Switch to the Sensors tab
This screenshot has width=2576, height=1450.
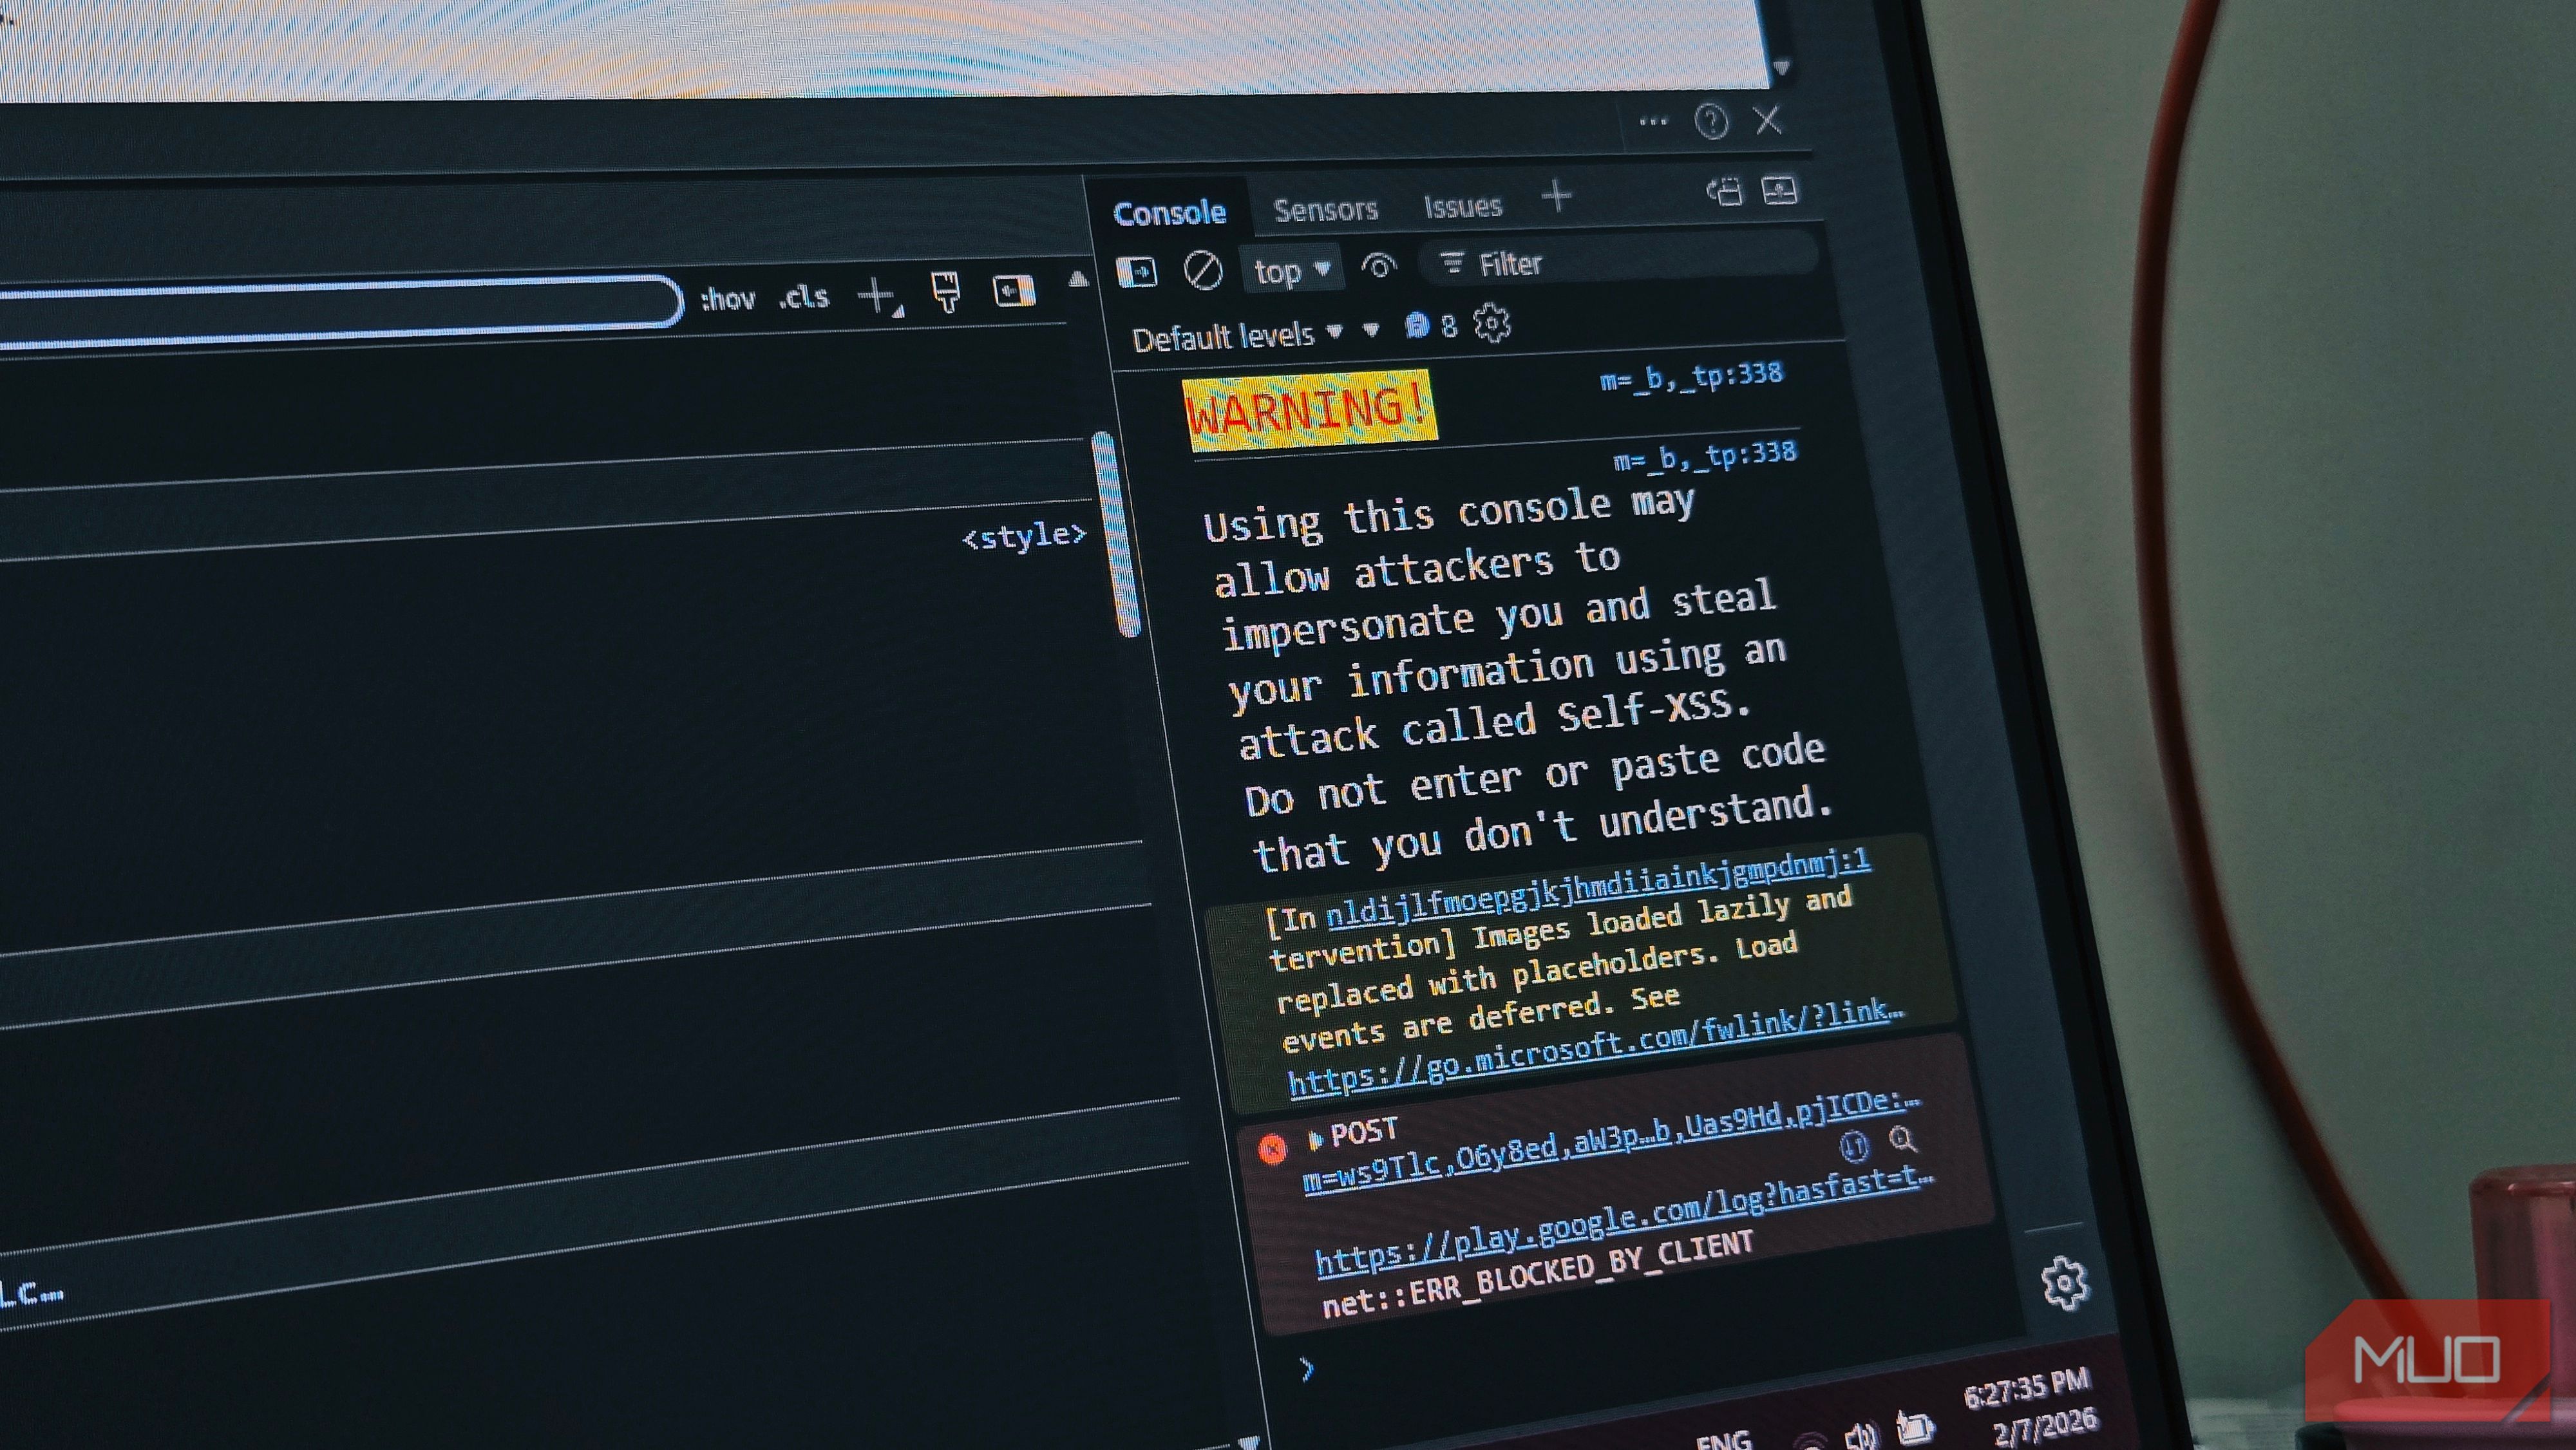click(x=1325, y=209)
